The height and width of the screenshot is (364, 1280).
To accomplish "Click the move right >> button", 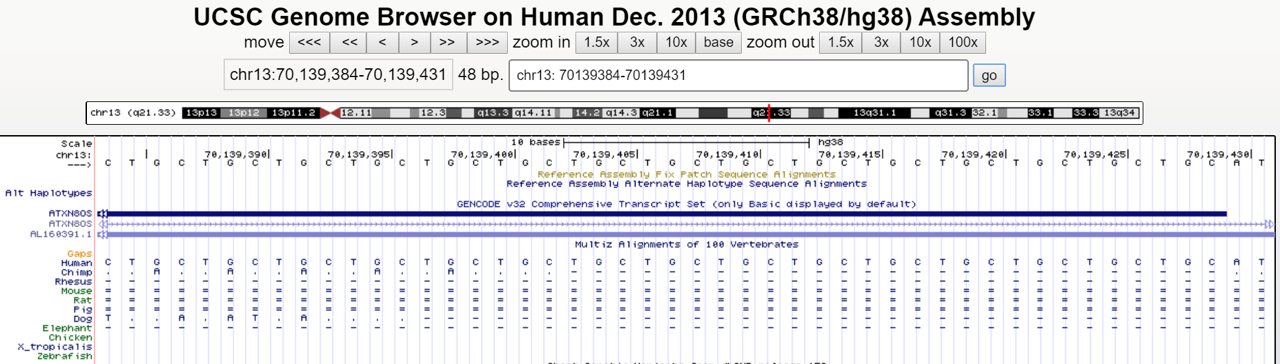I will coord(448,42).
